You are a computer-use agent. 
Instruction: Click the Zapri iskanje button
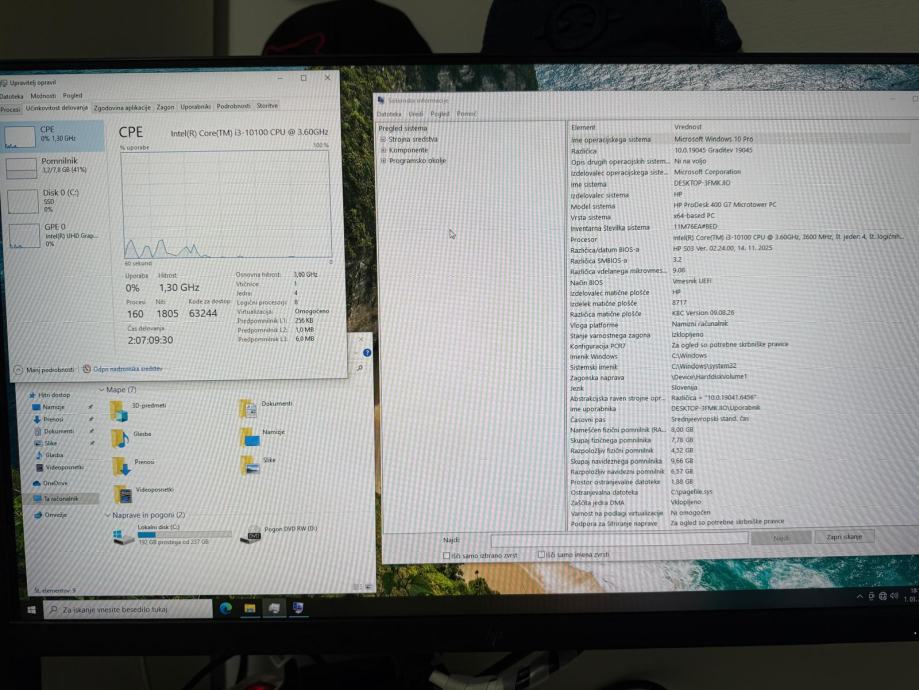tap(844, 536)
